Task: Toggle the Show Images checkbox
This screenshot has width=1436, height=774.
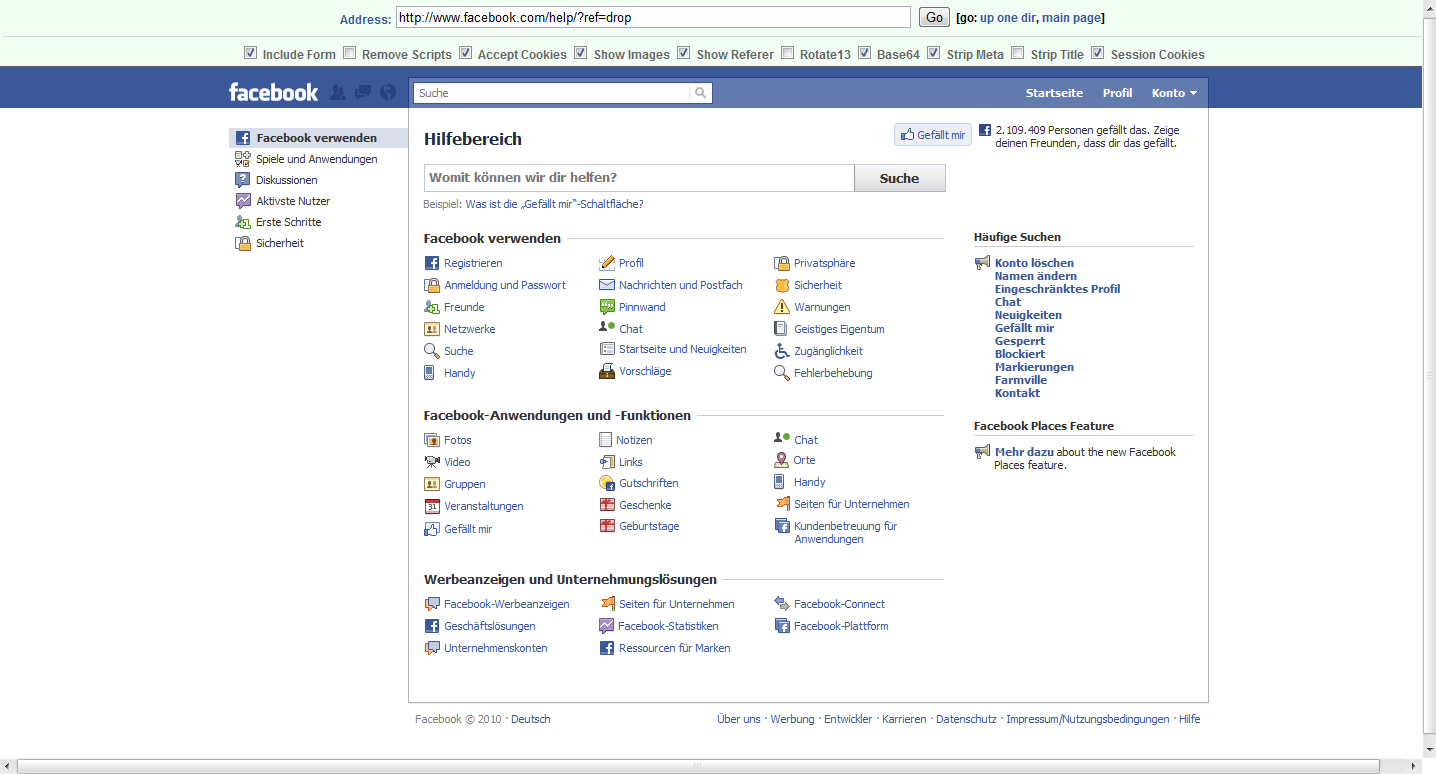Action: [581, 53]
